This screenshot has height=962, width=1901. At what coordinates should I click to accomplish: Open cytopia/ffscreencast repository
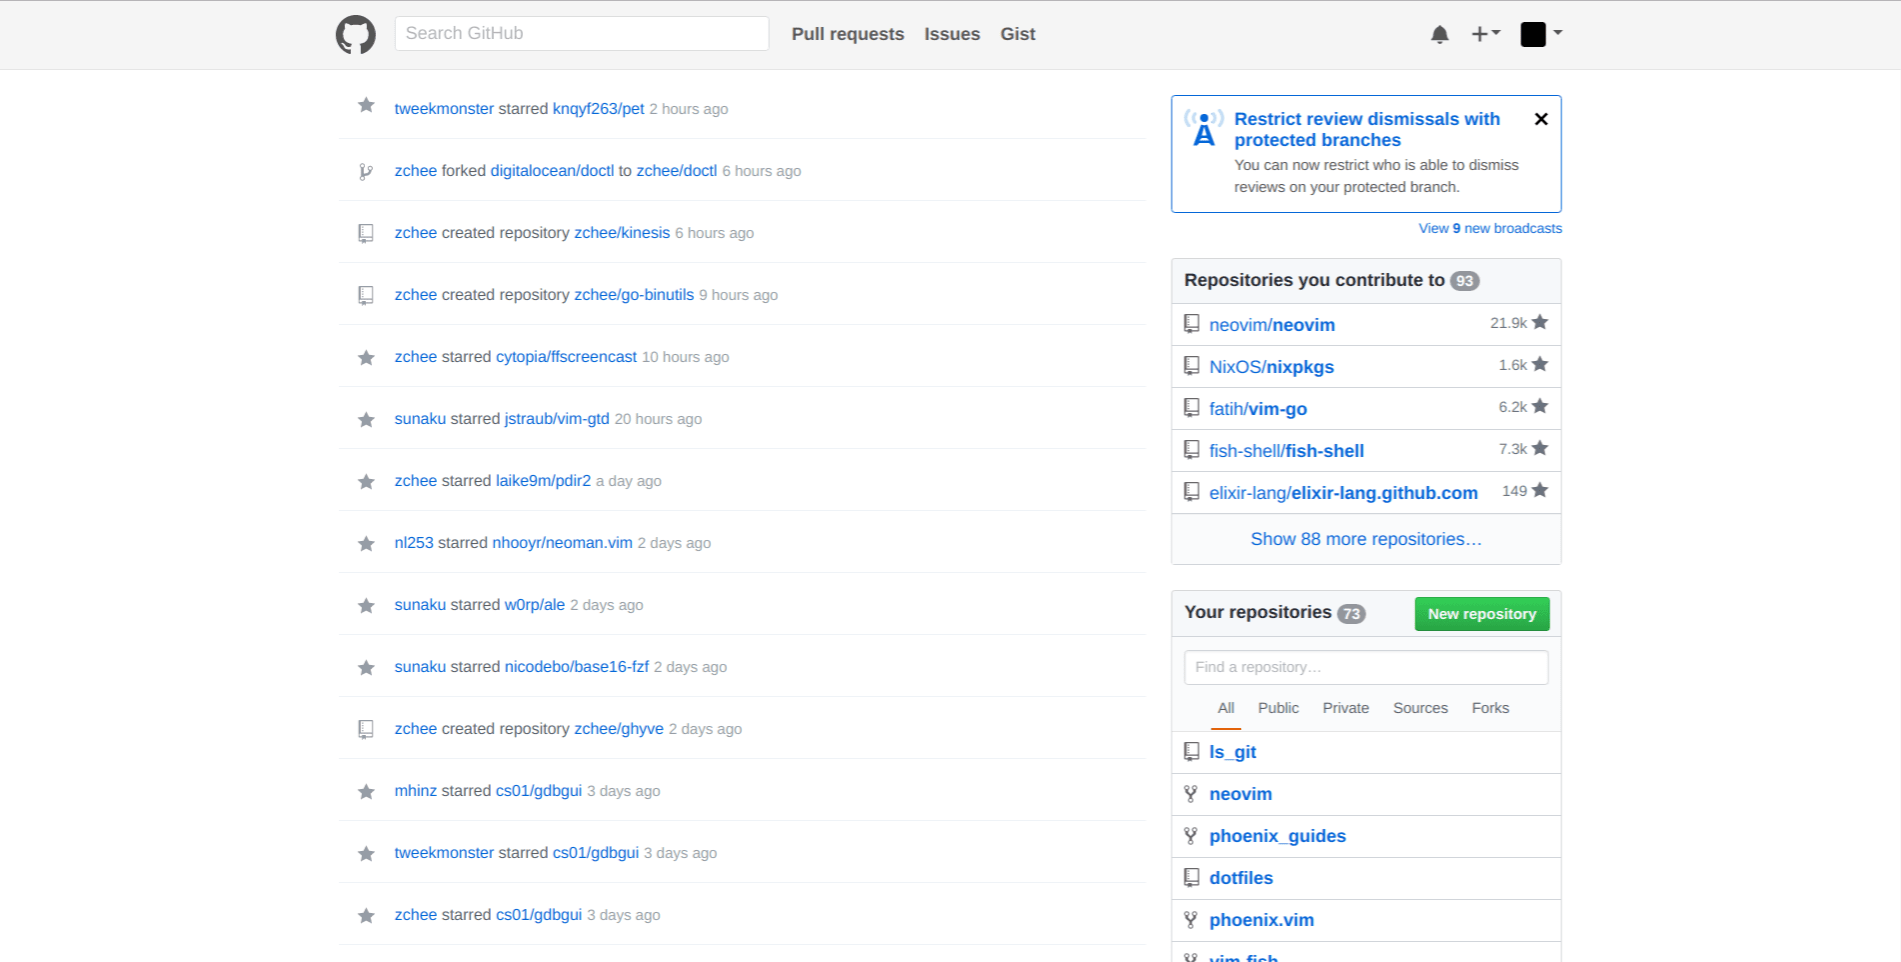[566, 357]
